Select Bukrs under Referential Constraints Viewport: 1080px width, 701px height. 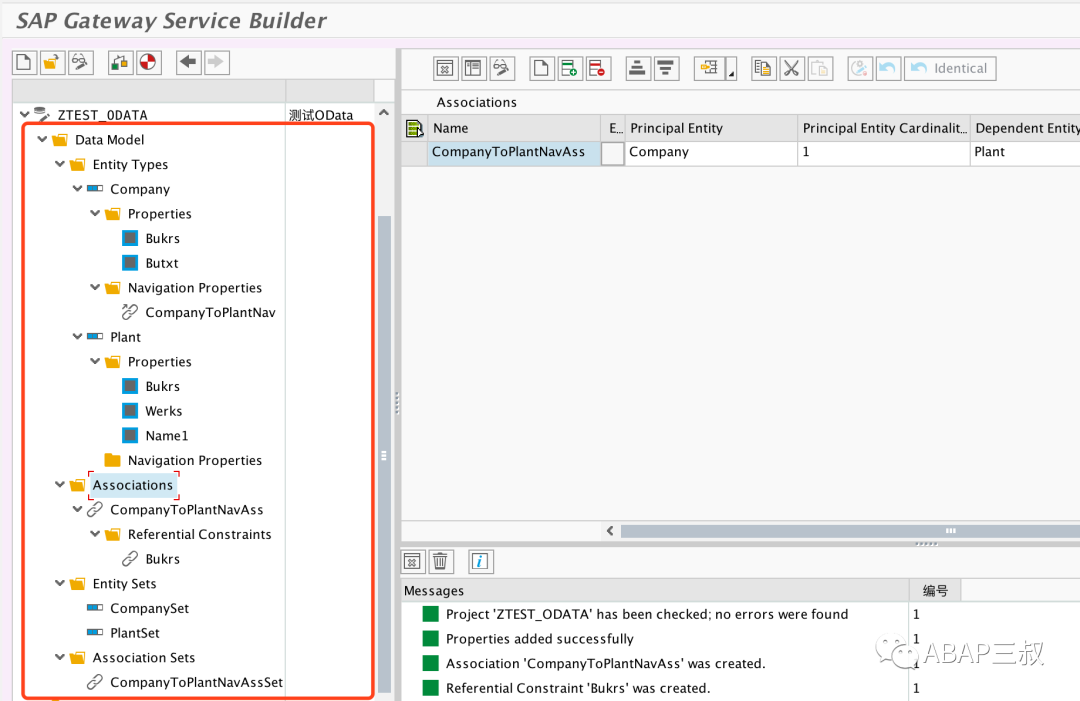[x=163, y=559]
